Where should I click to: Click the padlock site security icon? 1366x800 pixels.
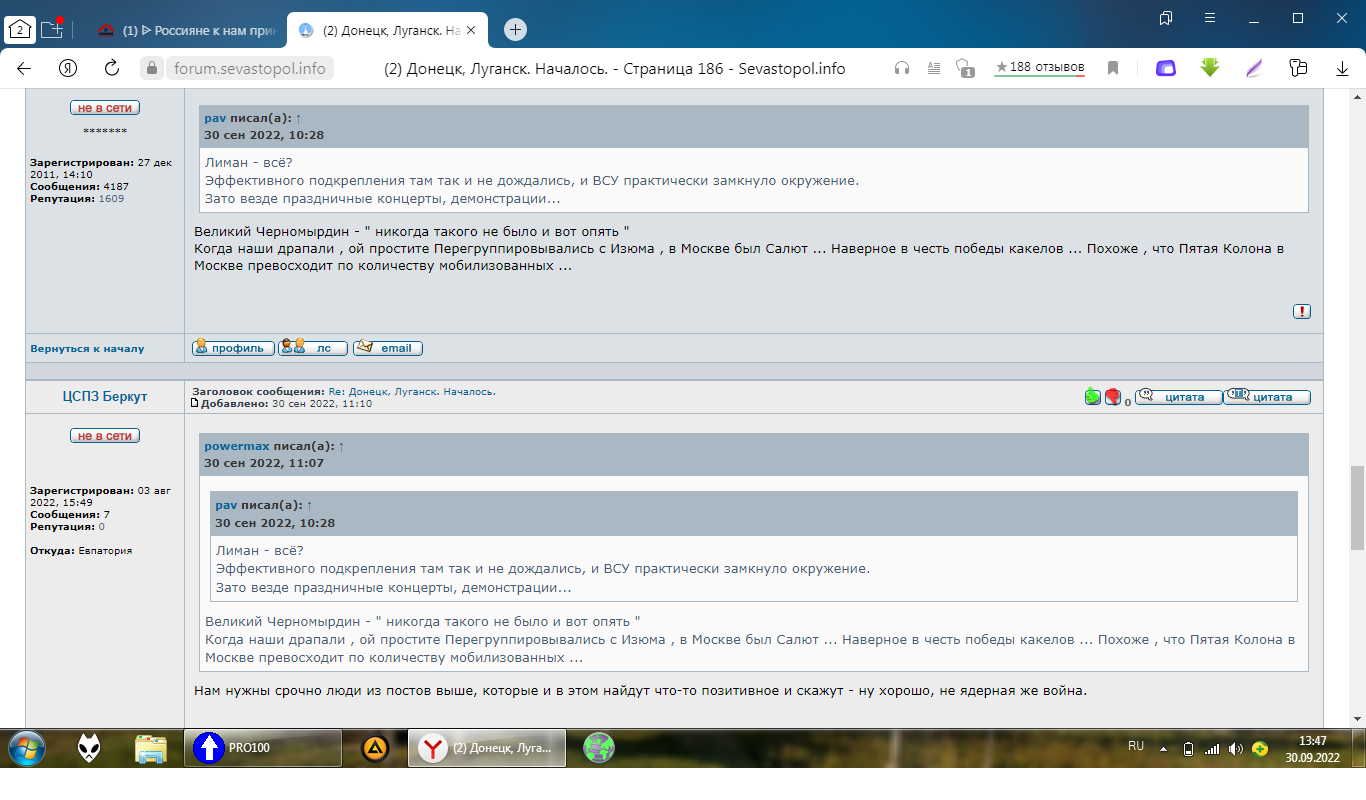152,68
